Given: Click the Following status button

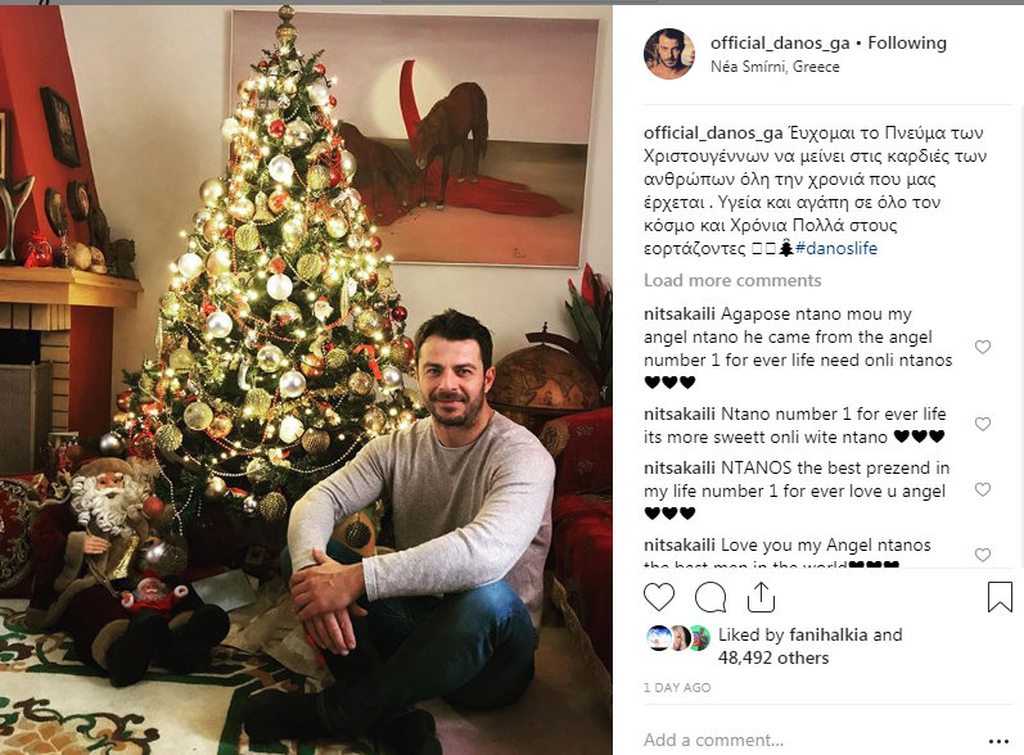Looking at the screenshot, I should click(x=907, y=43).
